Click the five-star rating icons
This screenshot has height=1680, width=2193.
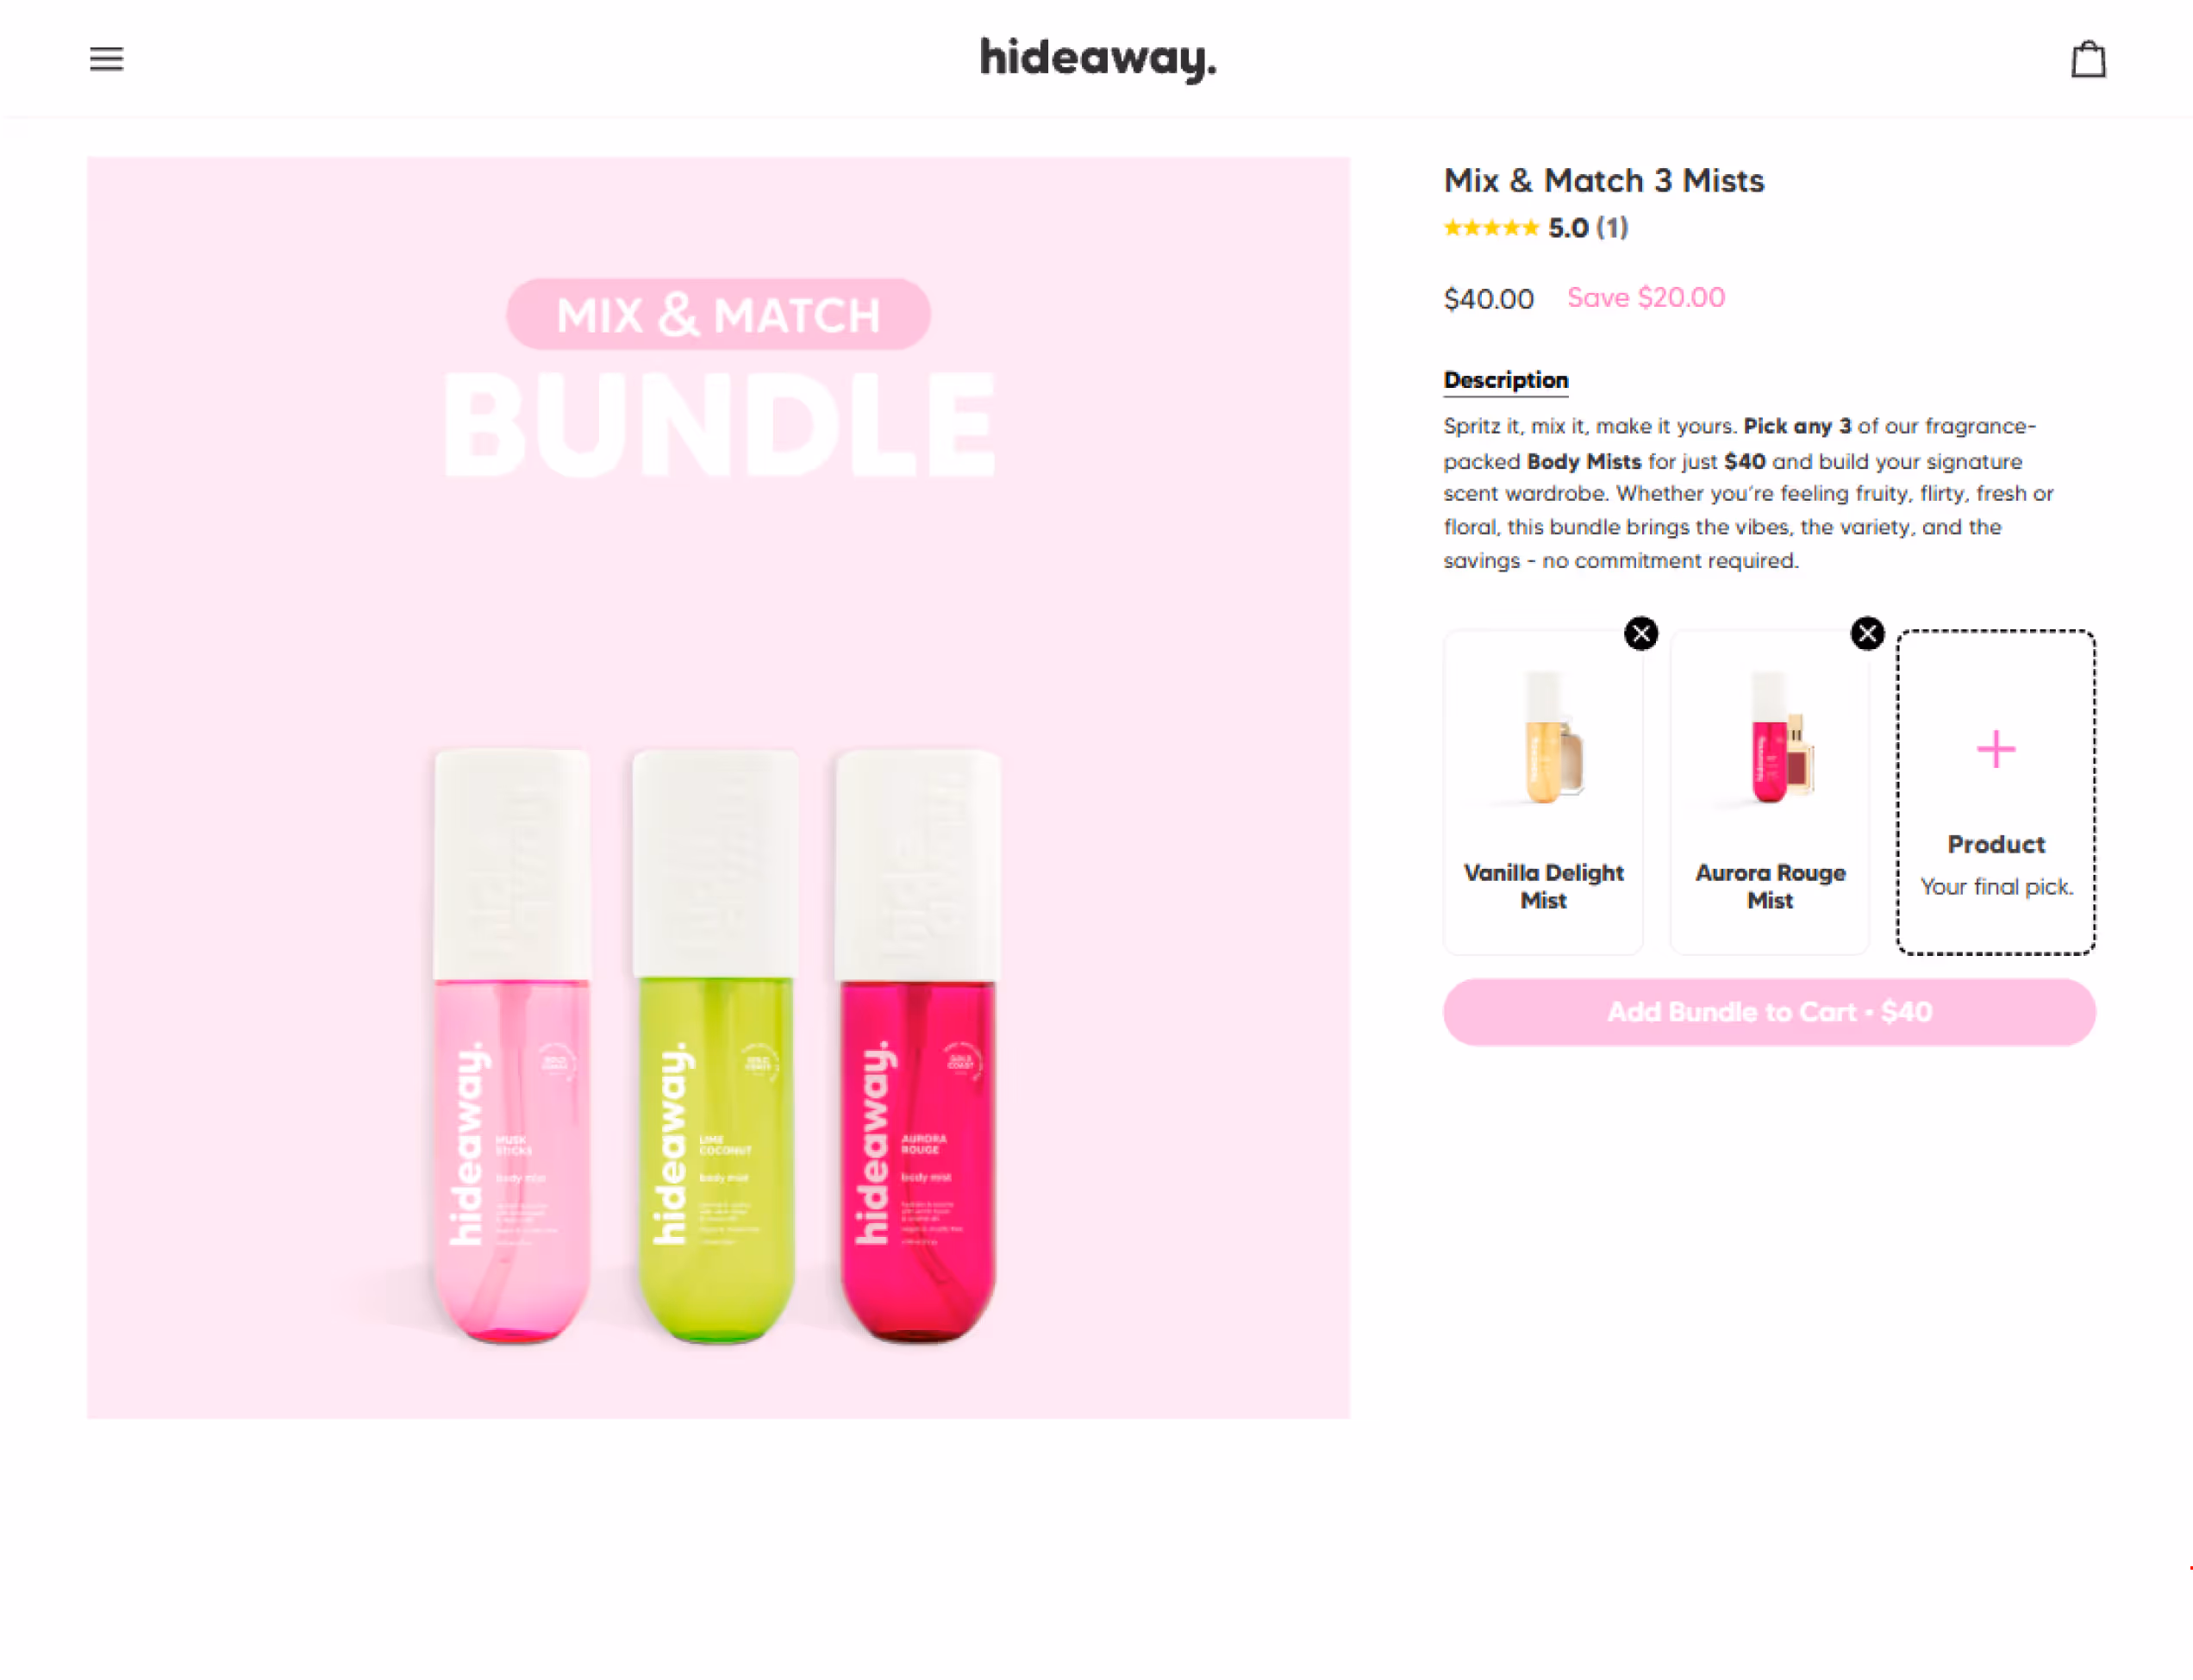point(1490,228)
